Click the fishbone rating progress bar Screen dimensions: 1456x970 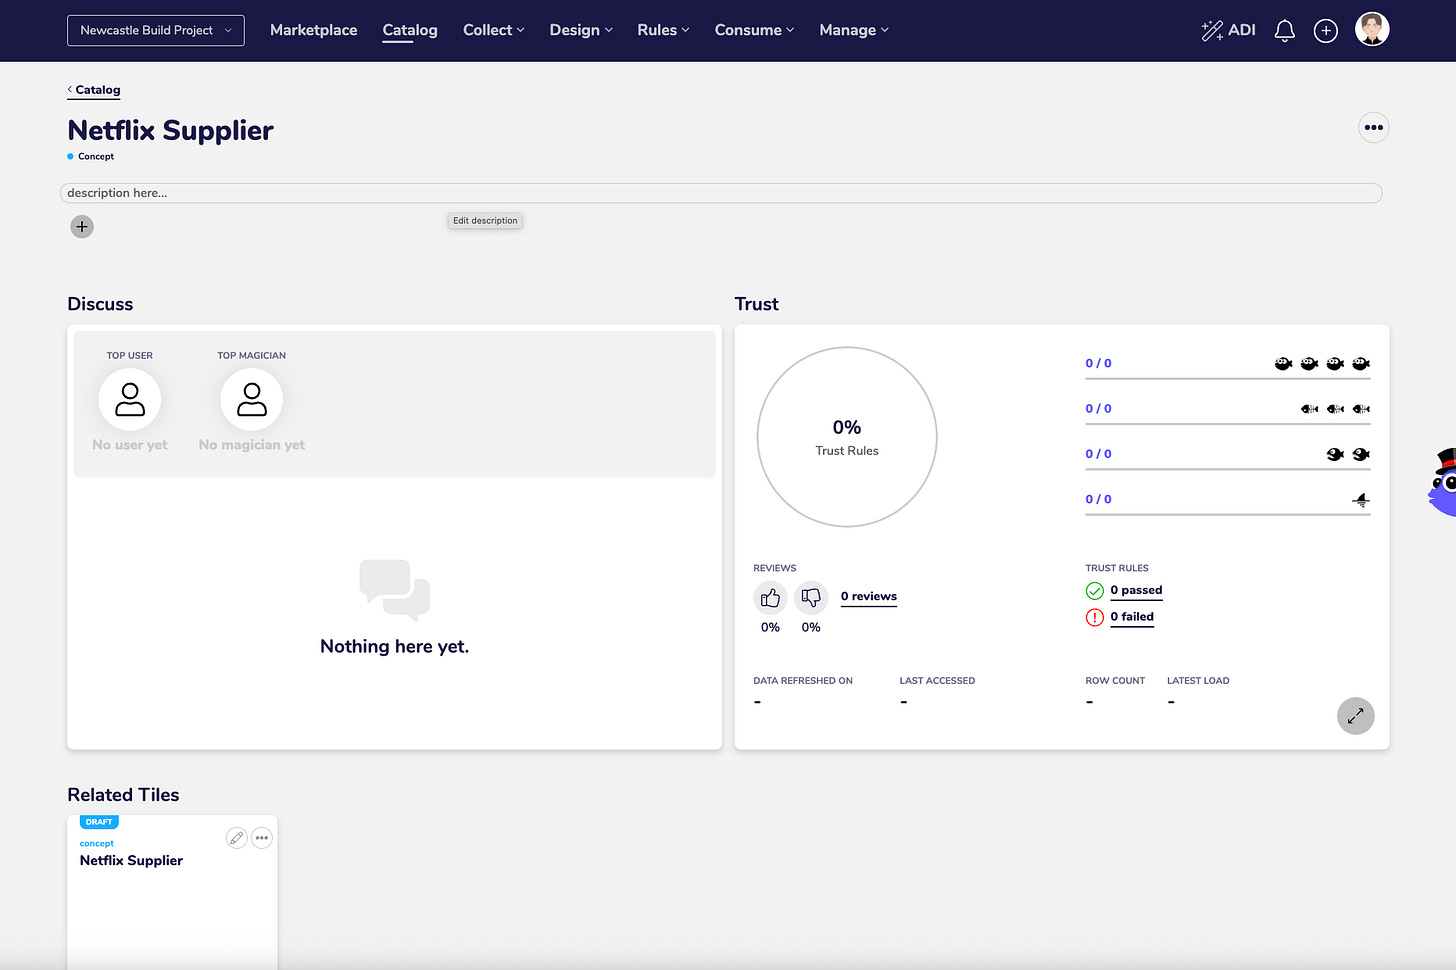pyautogui.click(x=1228, y=424)
